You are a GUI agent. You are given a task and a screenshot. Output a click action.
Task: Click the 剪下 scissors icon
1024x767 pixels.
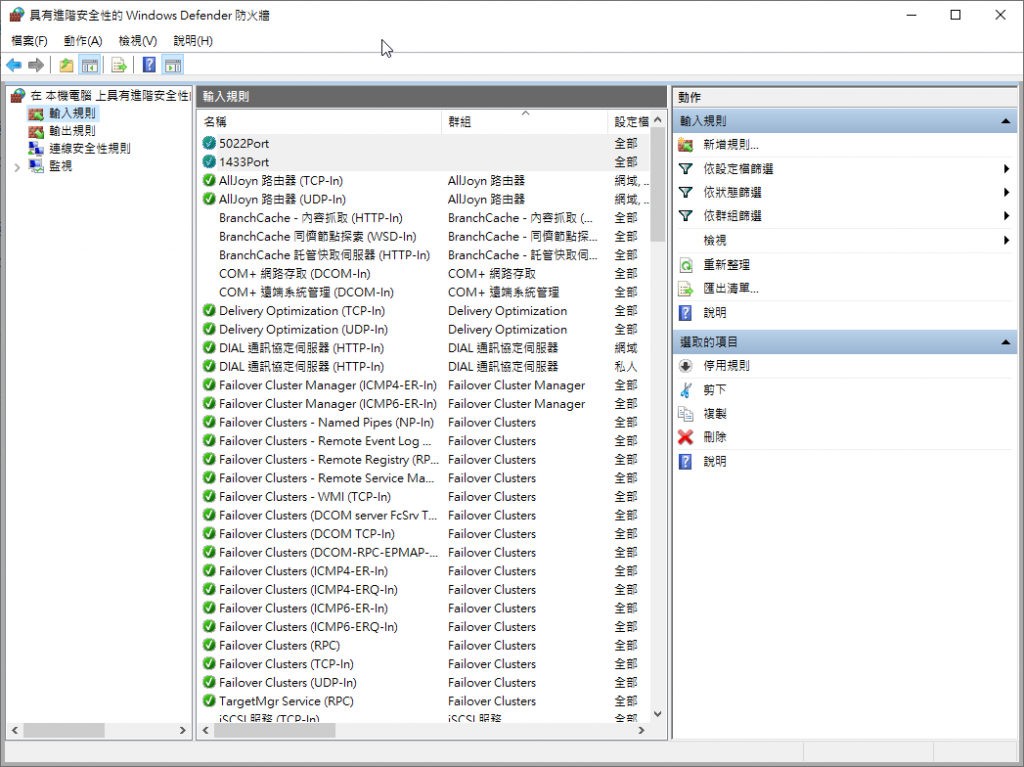tap(685, 390)
